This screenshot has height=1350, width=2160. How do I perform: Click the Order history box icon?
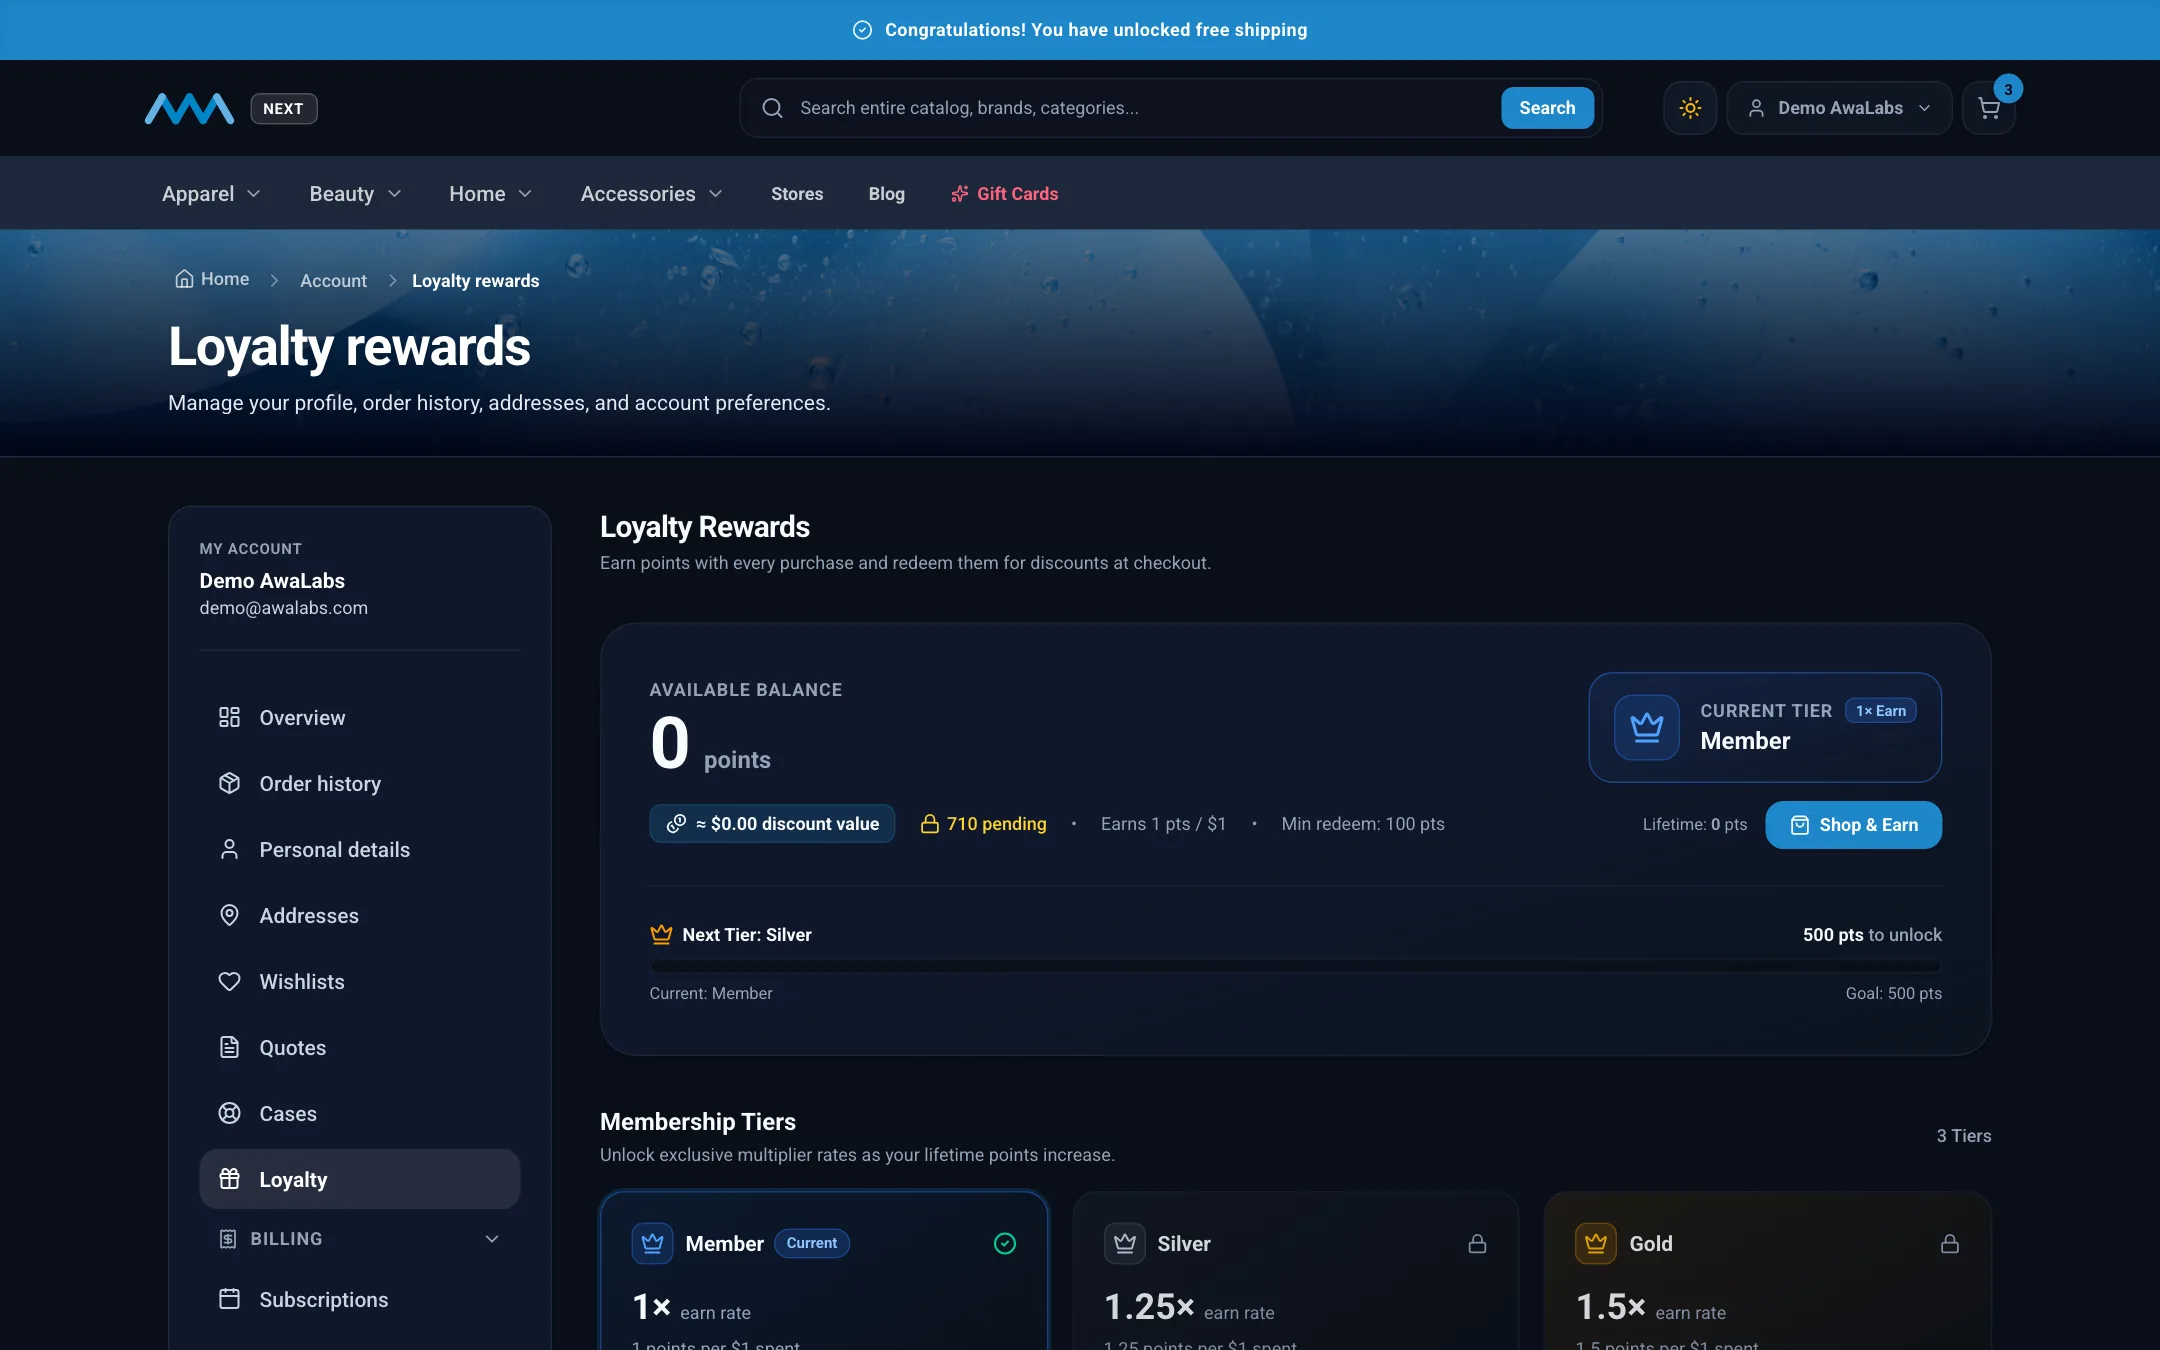point(229,783)
